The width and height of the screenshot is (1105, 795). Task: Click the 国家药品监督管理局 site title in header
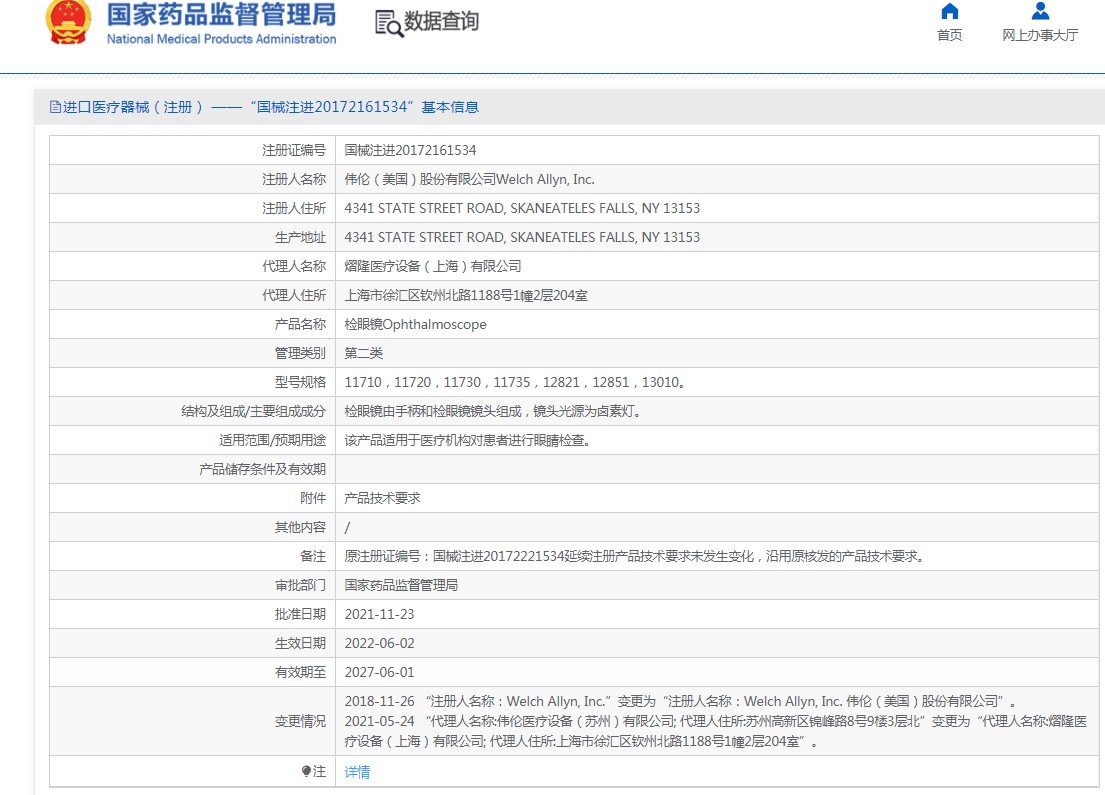coord(221,14)
